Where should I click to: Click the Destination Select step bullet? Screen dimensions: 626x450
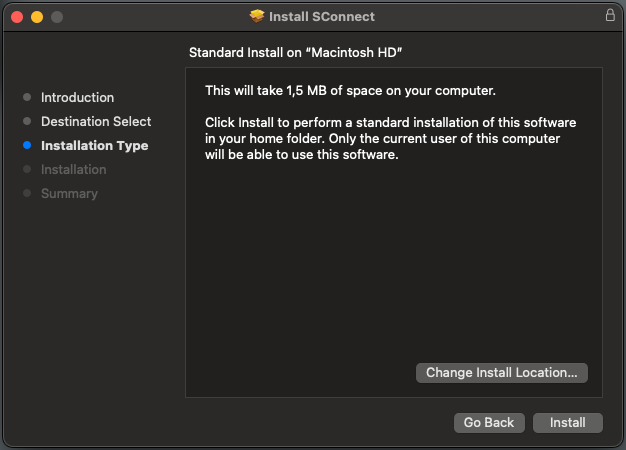click(27, 121)
